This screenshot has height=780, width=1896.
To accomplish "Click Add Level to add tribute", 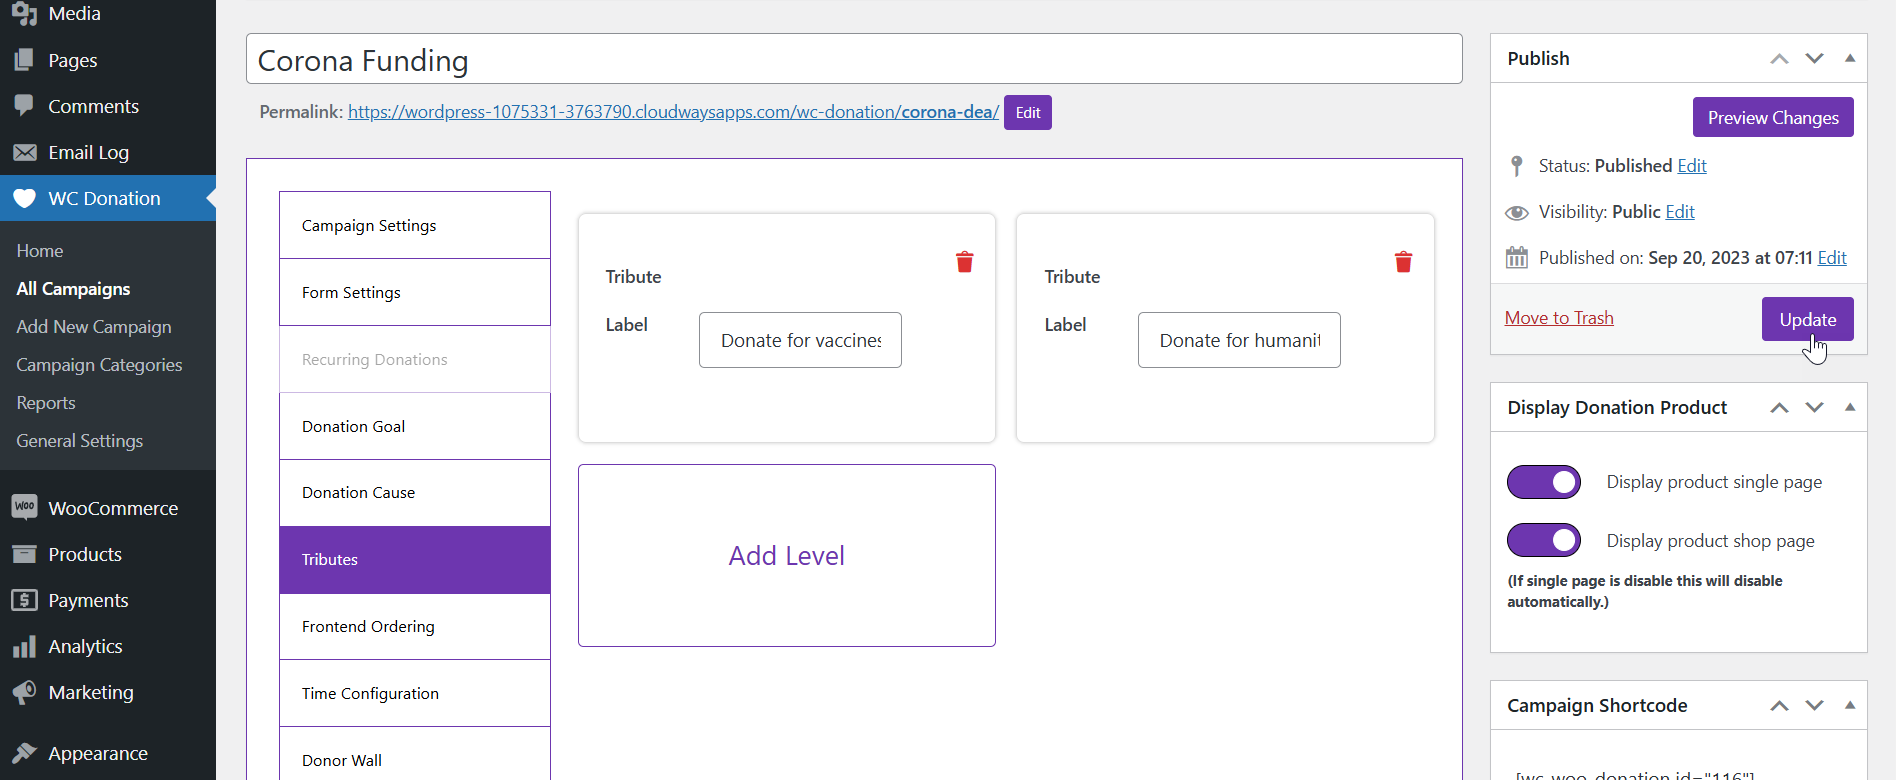I will pyautogui.click(x=787, y=556).
